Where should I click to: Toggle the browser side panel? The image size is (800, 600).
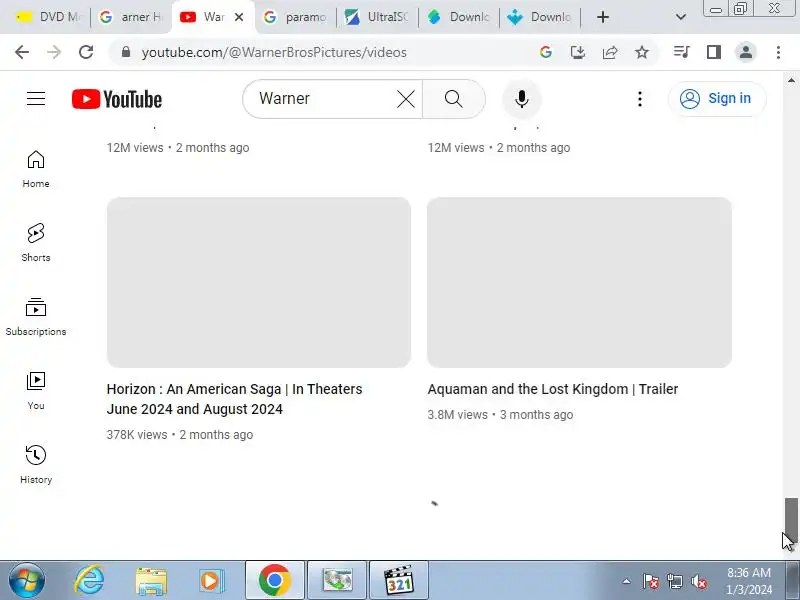click(714, 52)
